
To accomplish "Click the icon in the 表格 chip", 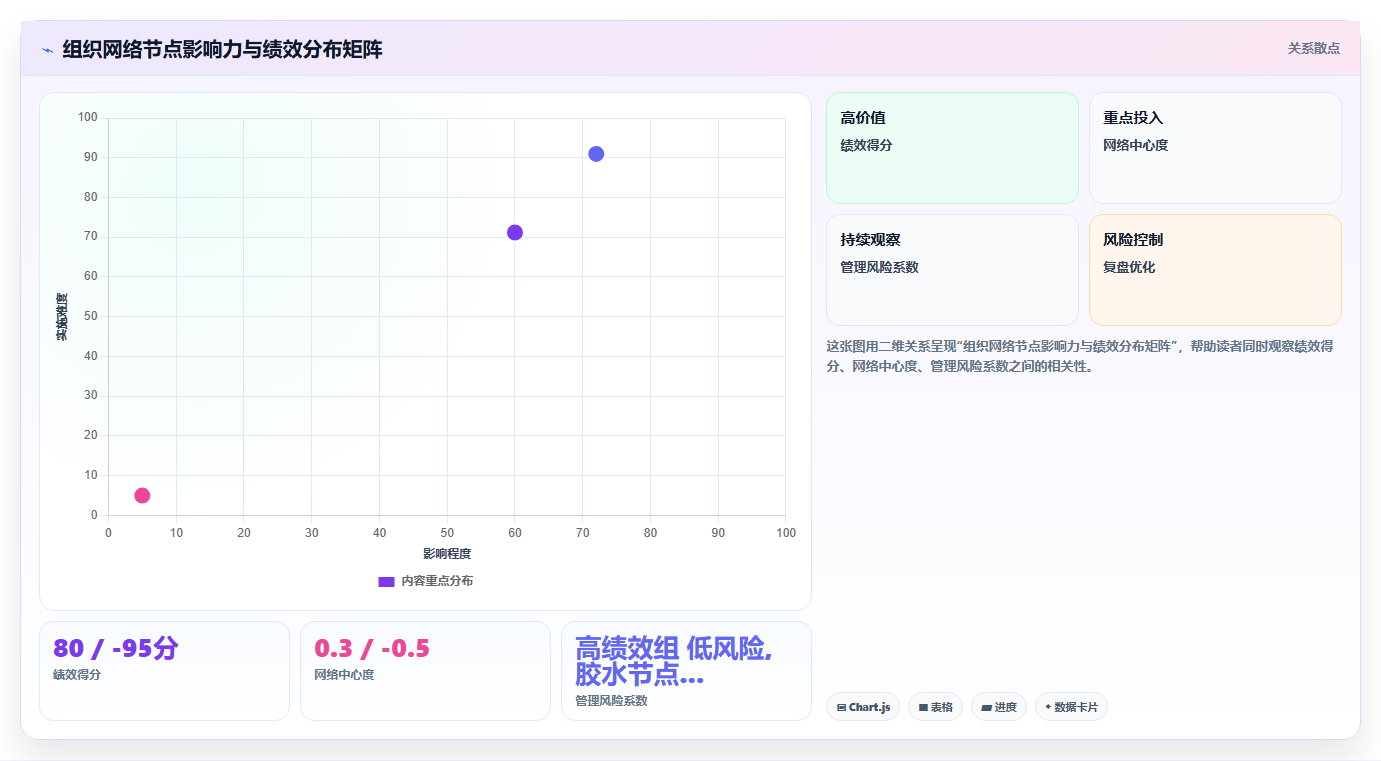I will point(923,707).
